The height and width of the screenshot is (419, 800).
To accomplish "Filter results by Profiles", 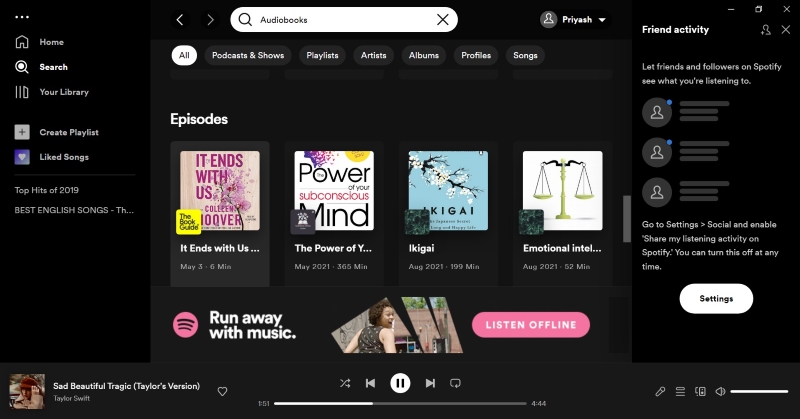I will 476,55.
